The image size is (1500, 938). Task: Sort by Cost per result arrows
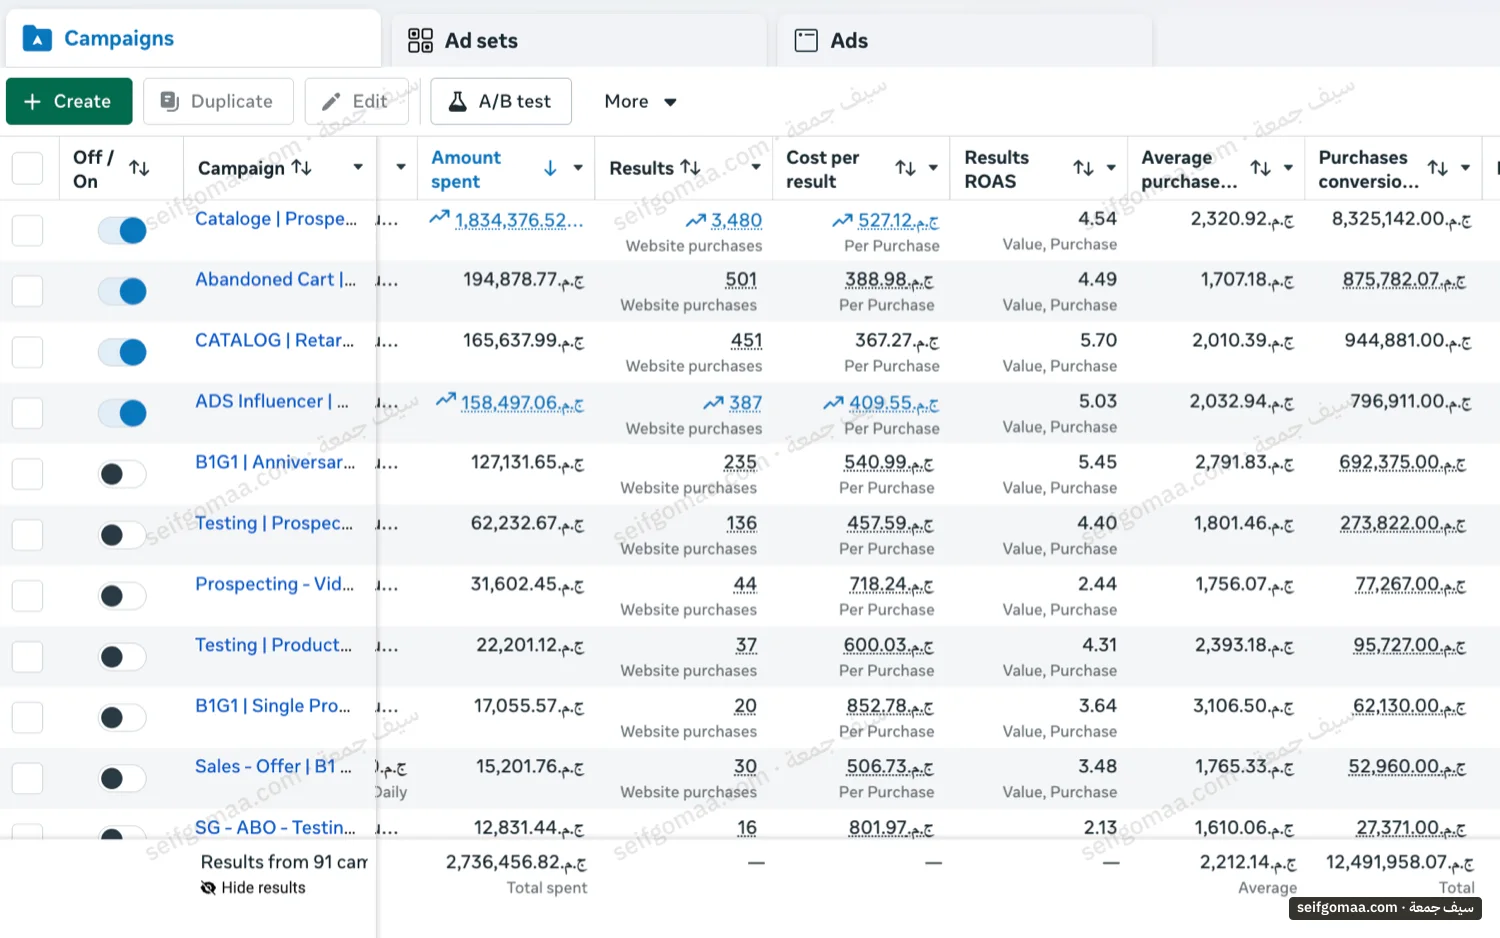905,168
